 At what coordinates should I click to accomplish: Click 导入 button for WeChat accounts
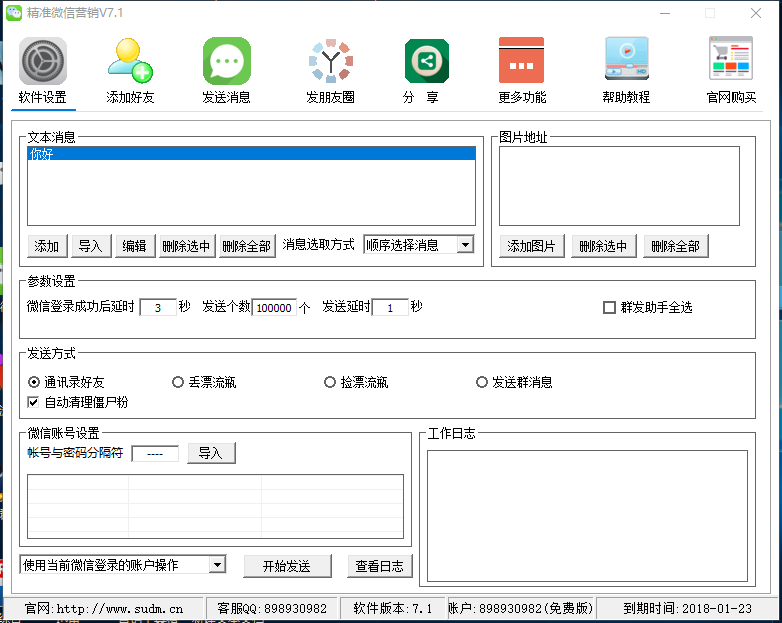tap(211, 453)
